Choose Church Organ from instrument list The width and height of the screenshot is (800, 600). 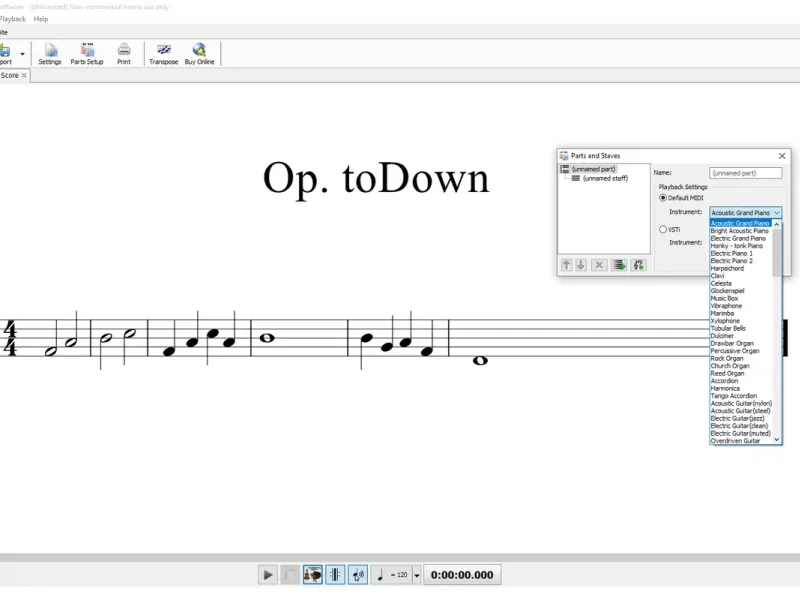[730, 366]
